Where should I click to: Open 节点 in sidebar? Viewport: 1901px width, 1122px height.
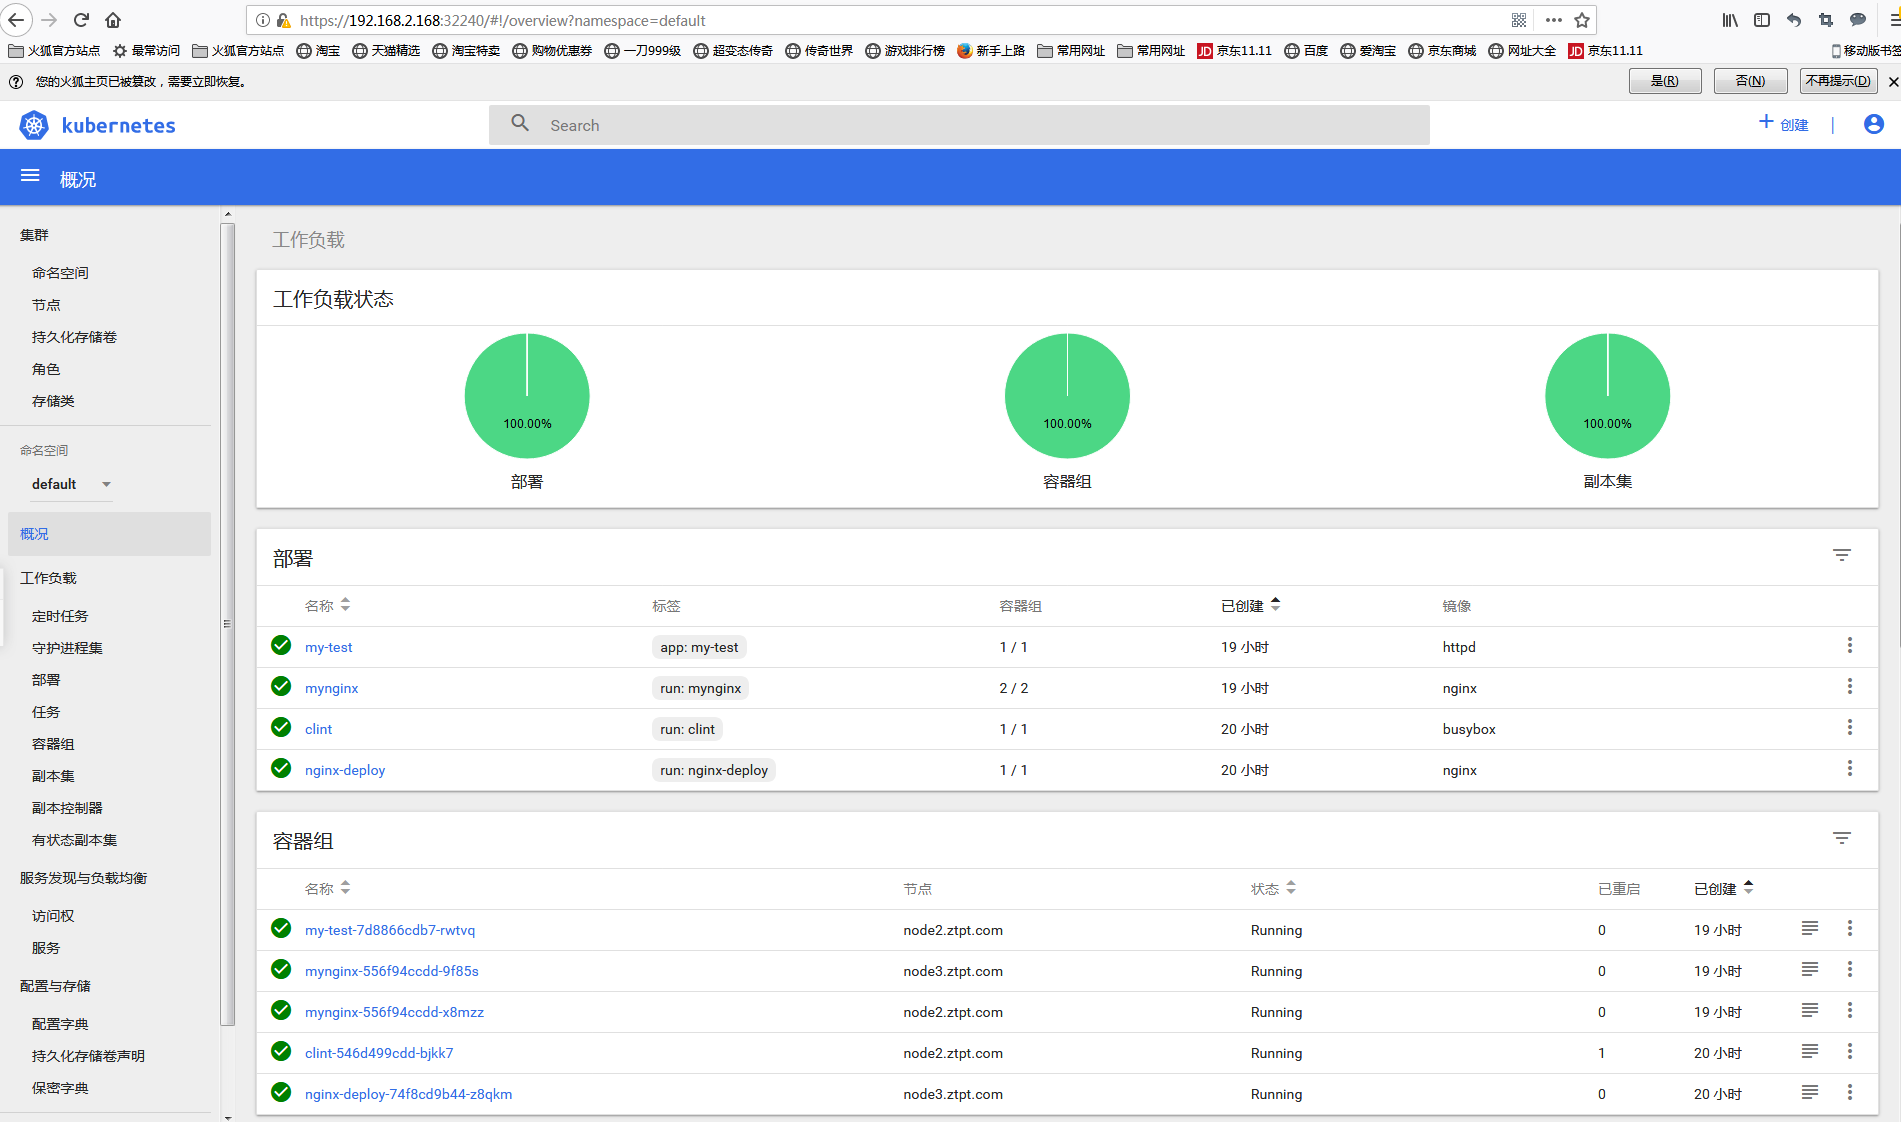coord(46,305)
